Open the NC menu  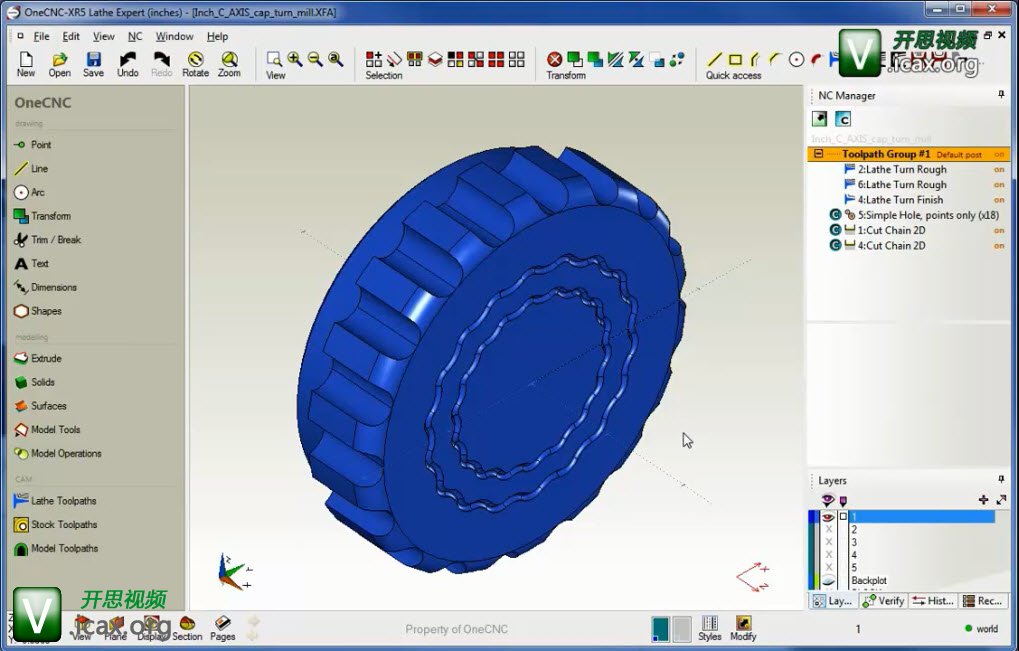[135, 36]
